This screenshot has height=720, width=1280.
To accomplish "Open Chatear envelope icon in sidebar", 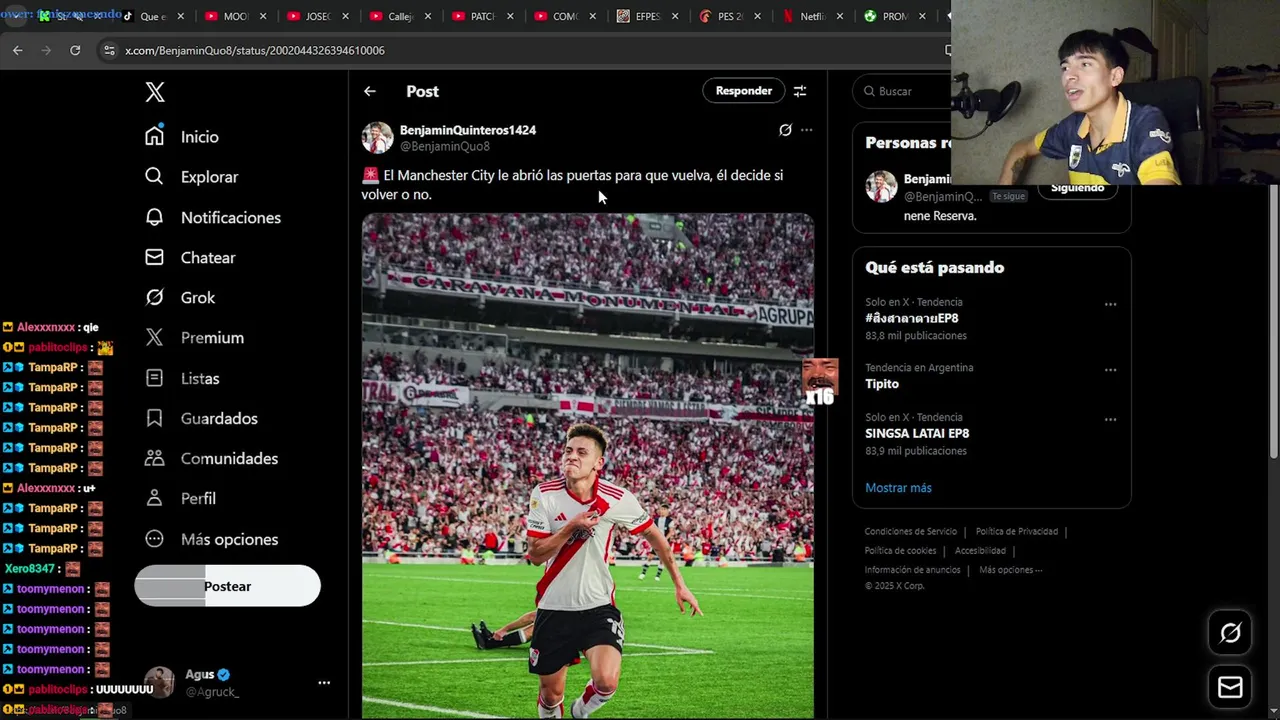I will click(x=154, y=257).
